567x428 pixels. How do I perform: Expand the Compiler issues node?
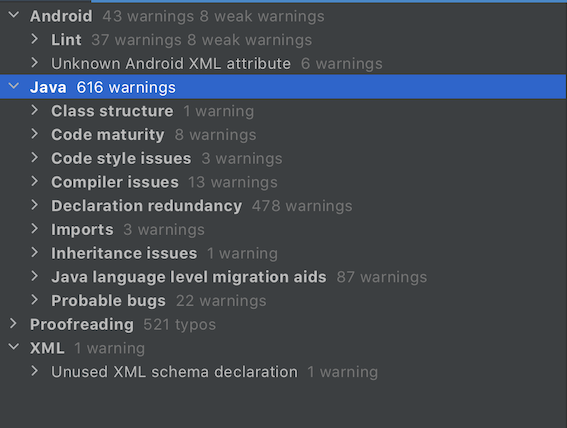coord(35,181)
